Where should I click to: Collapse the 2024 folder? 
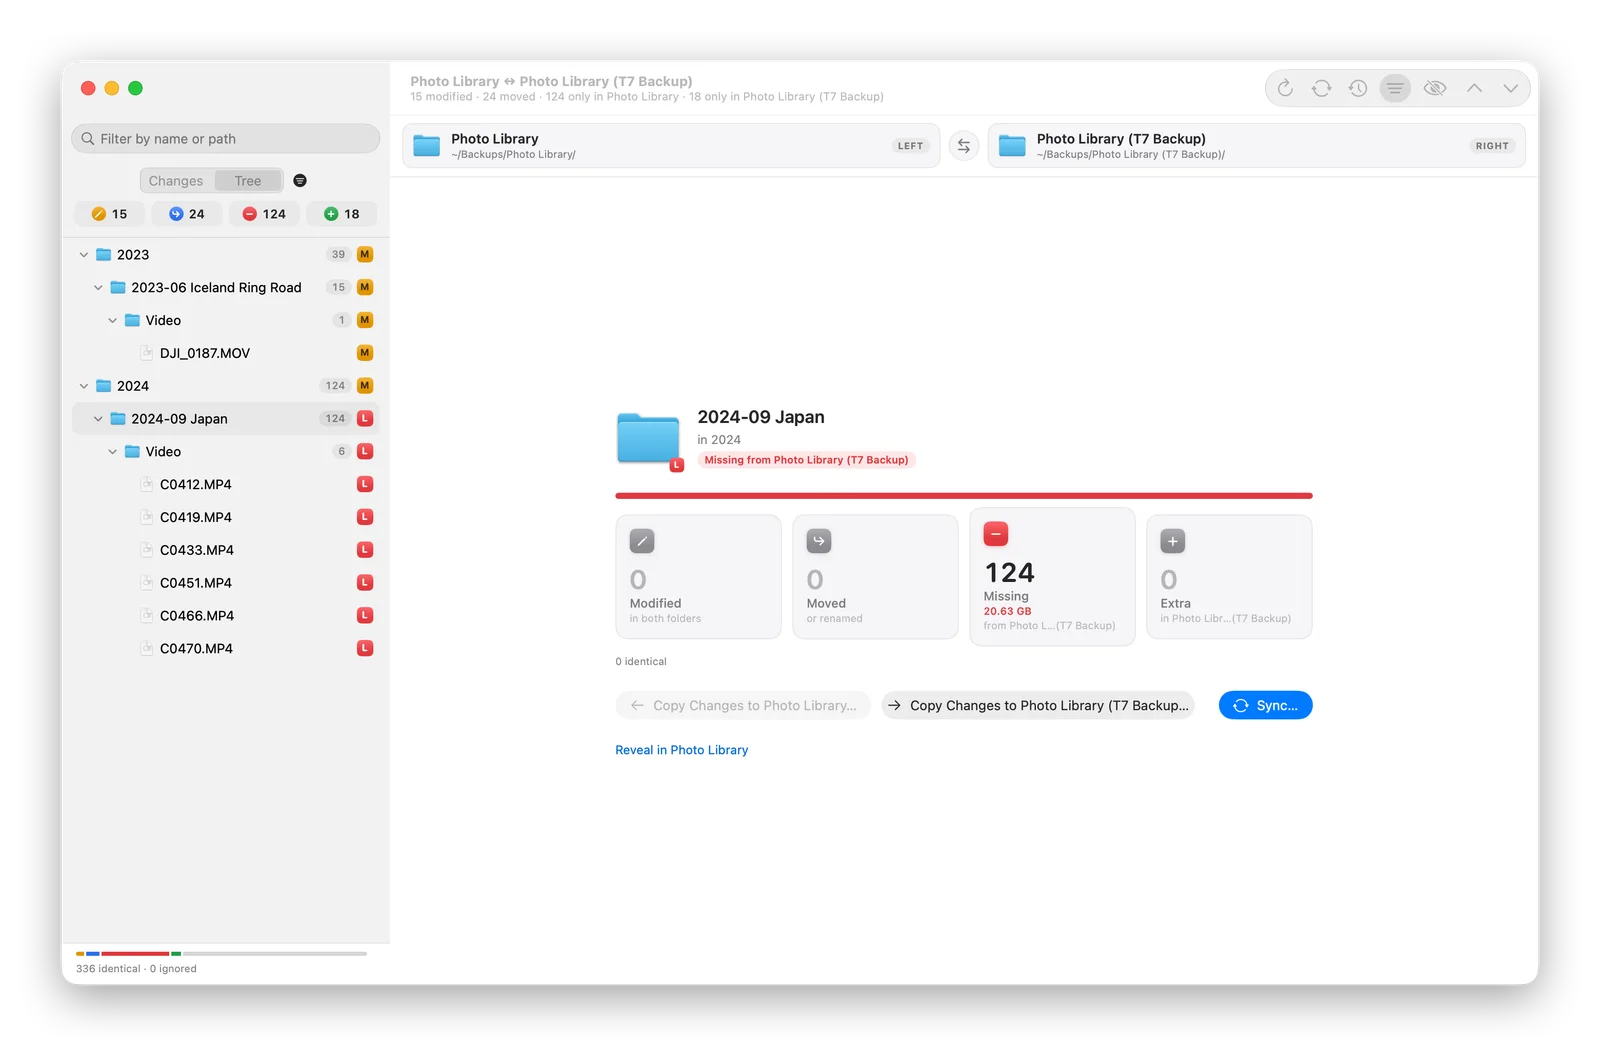point(84,386)
